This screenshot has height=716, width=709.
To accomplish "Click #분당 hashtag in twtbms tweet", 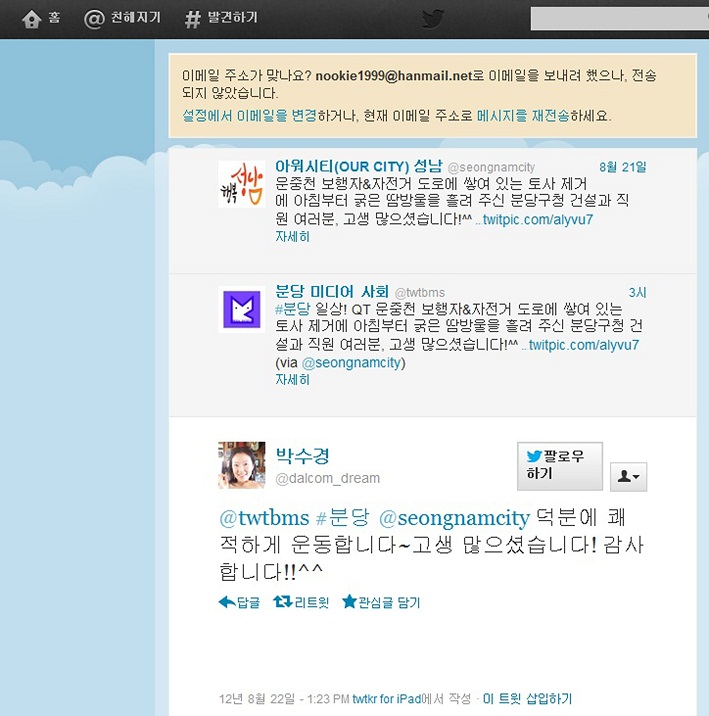I will (293, 309).
